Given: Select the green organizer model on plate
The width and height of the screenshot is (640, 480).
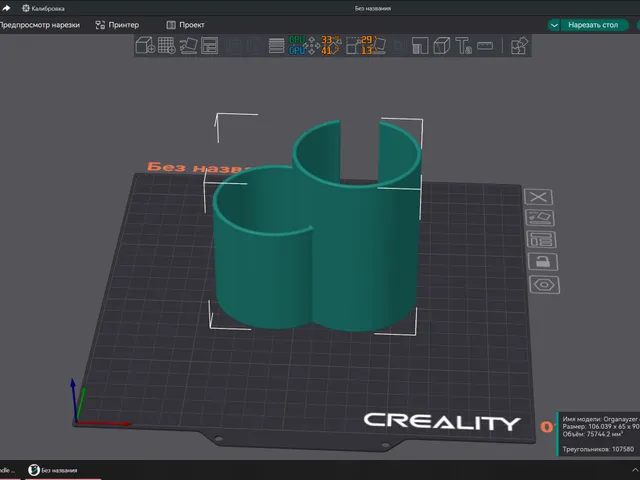Looking at the screenshot, I should tap(316, 245).
